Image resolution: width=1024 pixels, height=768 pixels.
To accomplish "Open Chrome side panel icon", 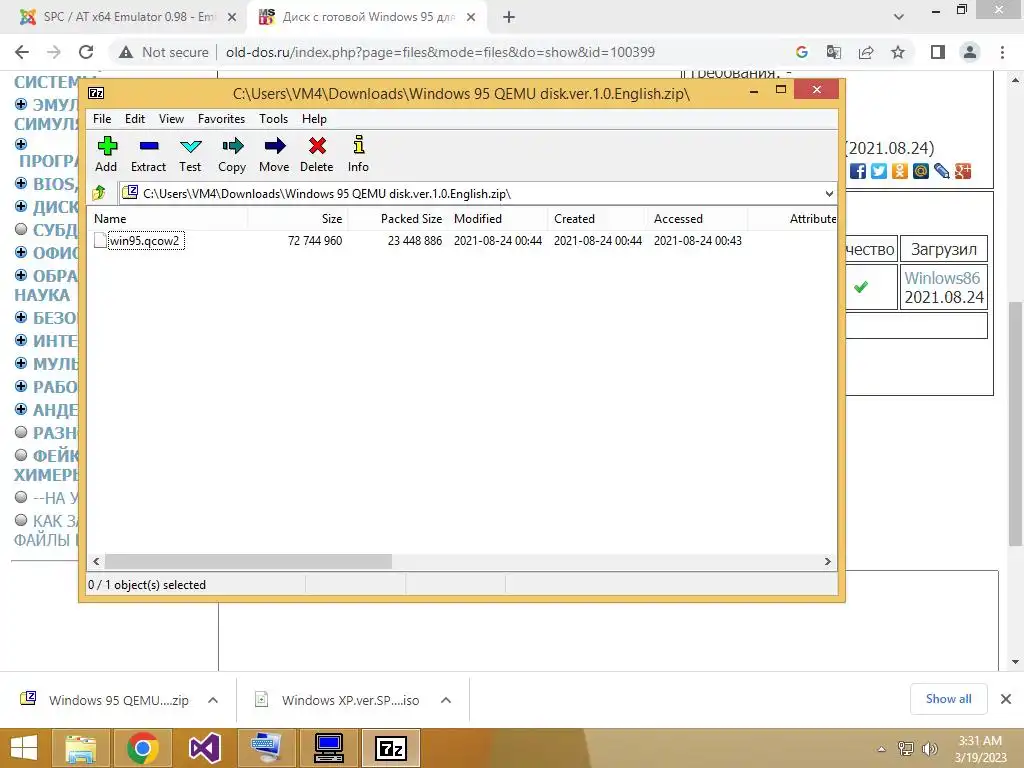I will click(x=938, y=52).
